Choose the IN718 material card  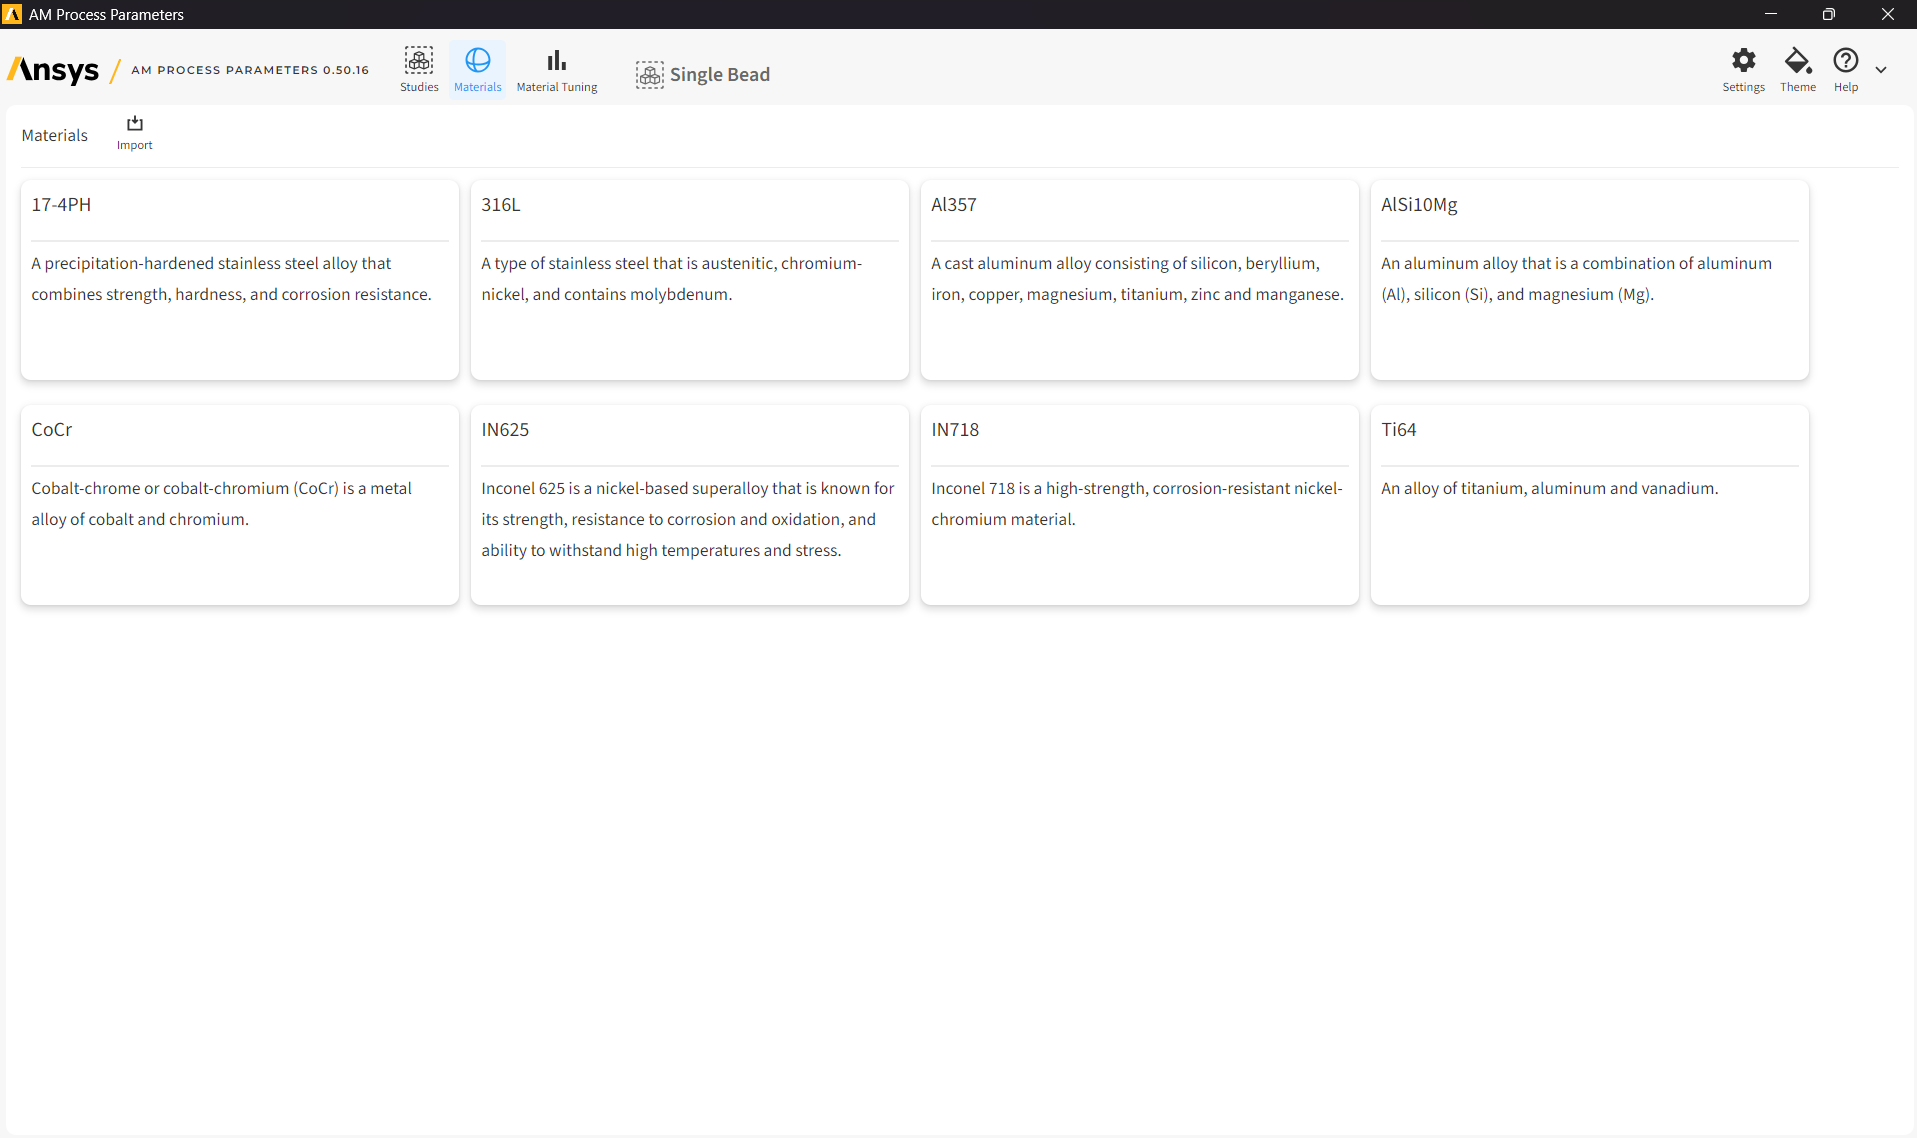[1140, 505]
